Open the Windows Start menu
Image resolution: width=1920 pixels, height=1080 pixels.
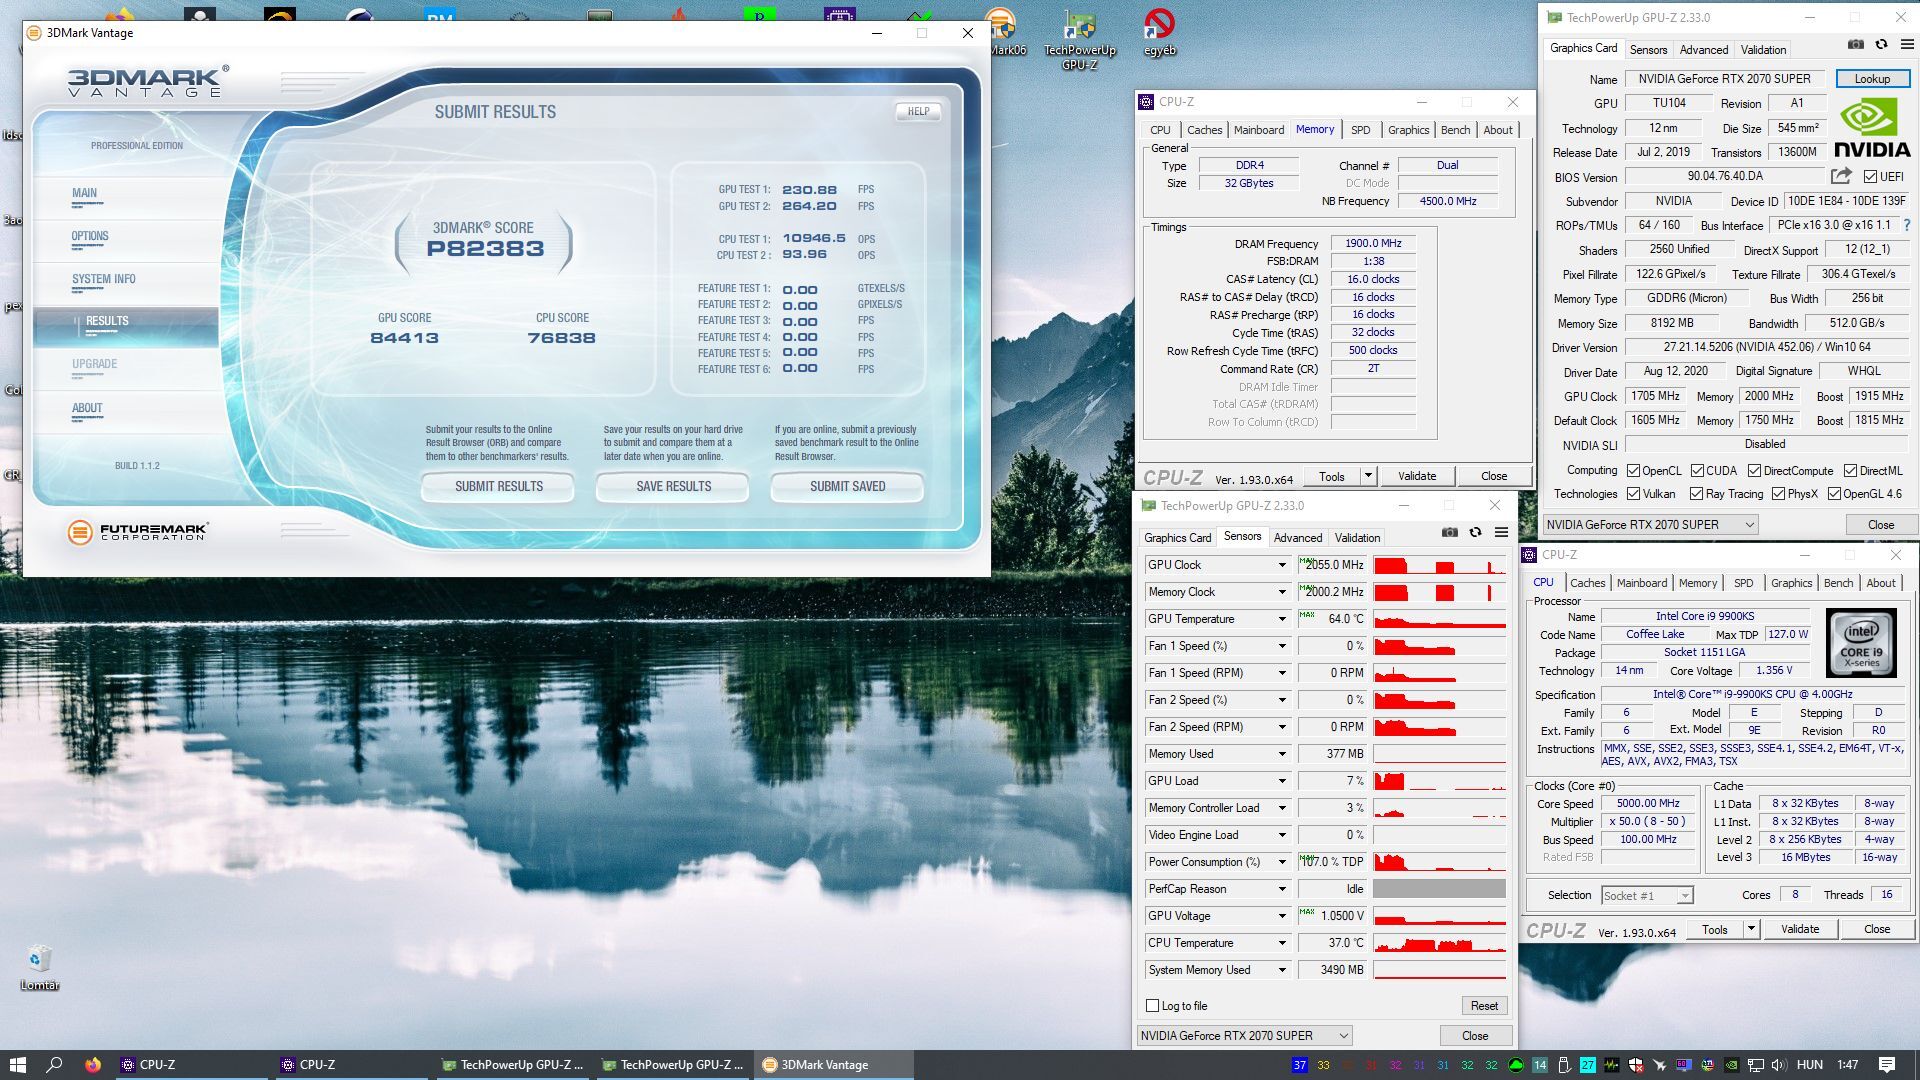point(17,1065)
